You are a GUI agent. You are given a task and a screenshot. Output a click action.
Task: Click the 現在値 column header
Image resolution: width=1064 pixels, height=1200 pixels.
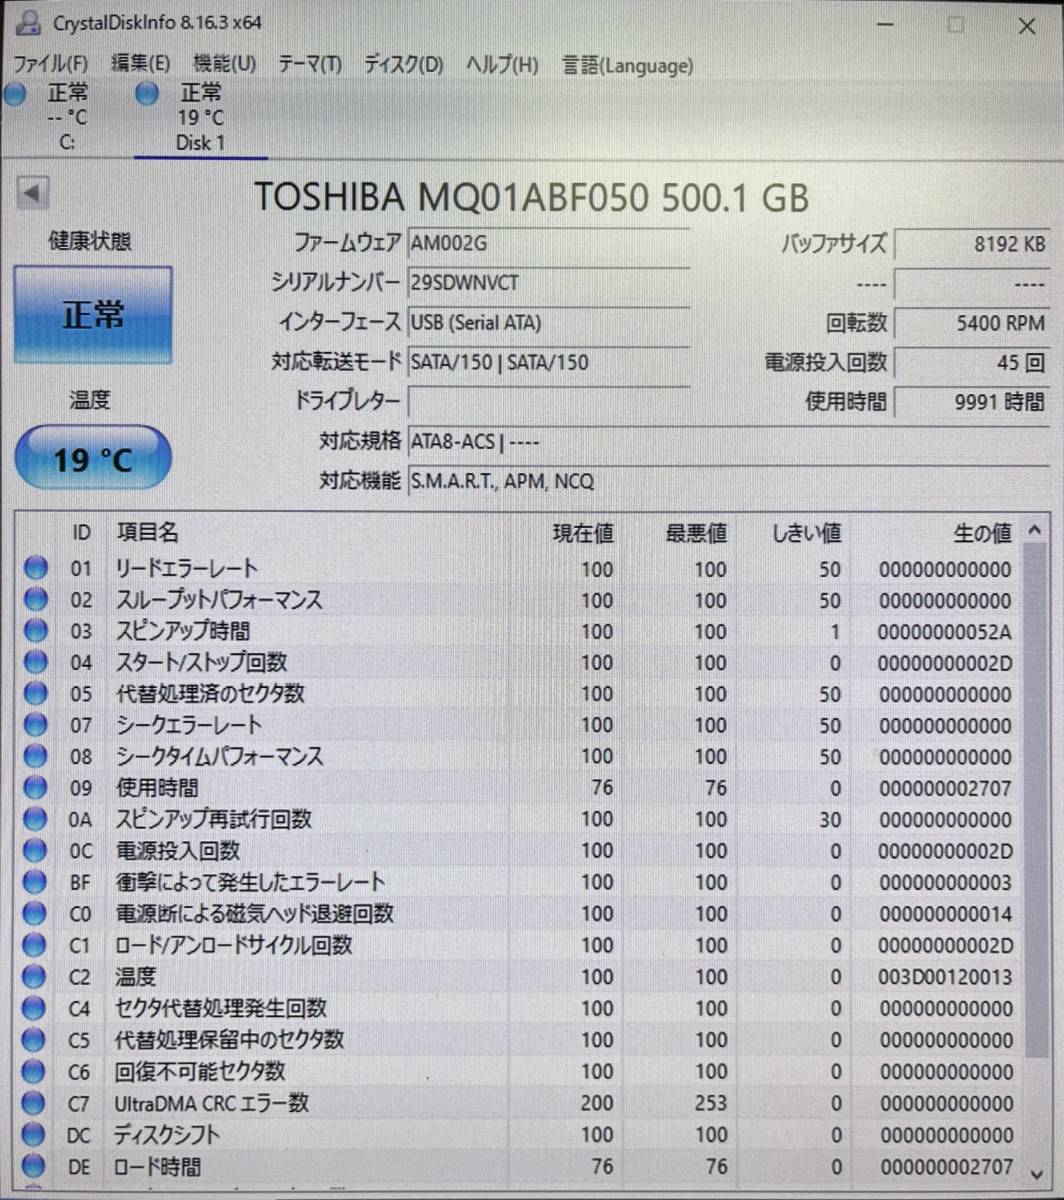(583, 534)
